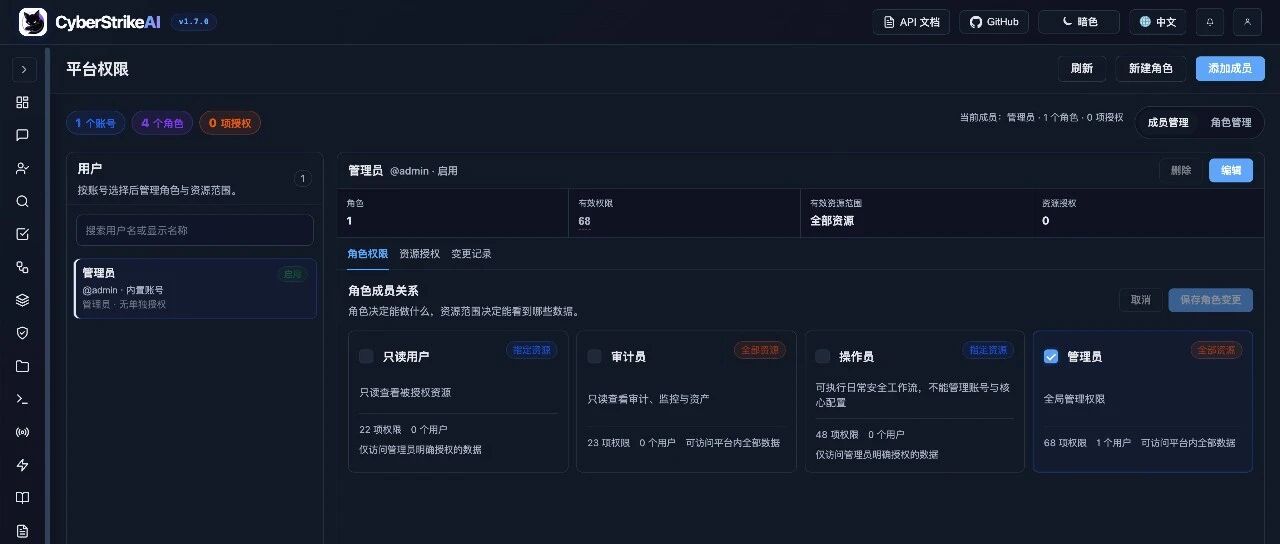Focus the 搜索用户名或显示名称 search field
The height and width of the screenshot is (544, 1280).
pos(195,230)
